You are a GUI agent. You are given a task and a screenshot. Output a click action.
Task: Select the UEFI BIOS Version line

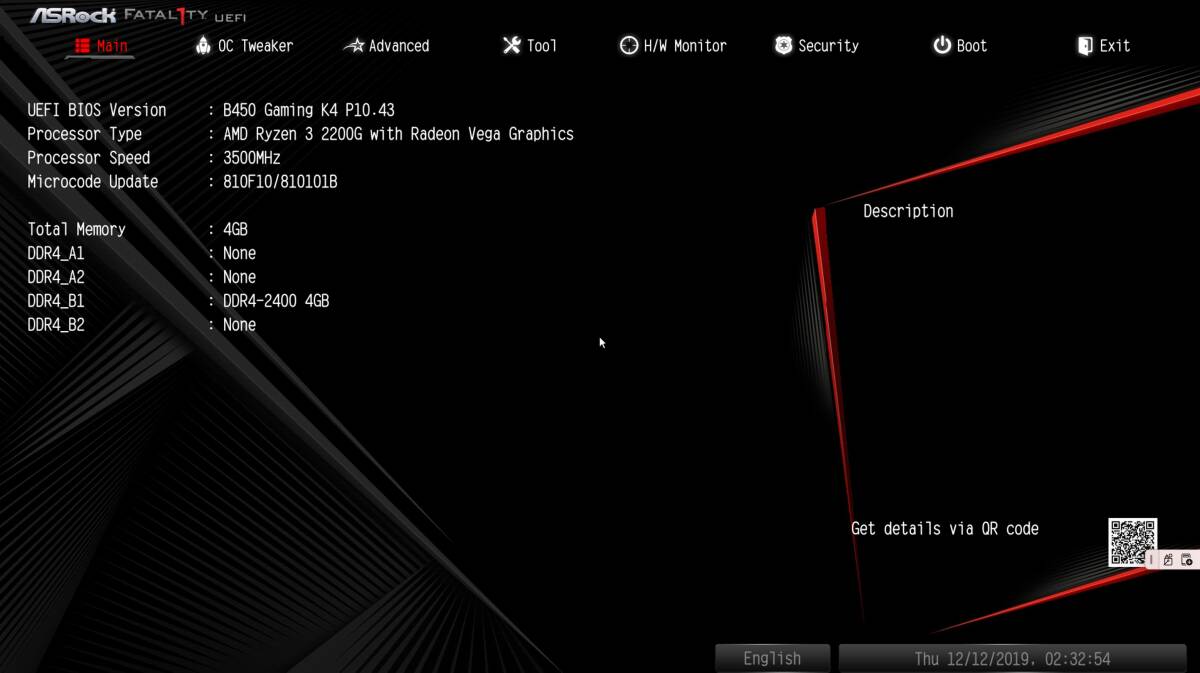tap(211, 110)
